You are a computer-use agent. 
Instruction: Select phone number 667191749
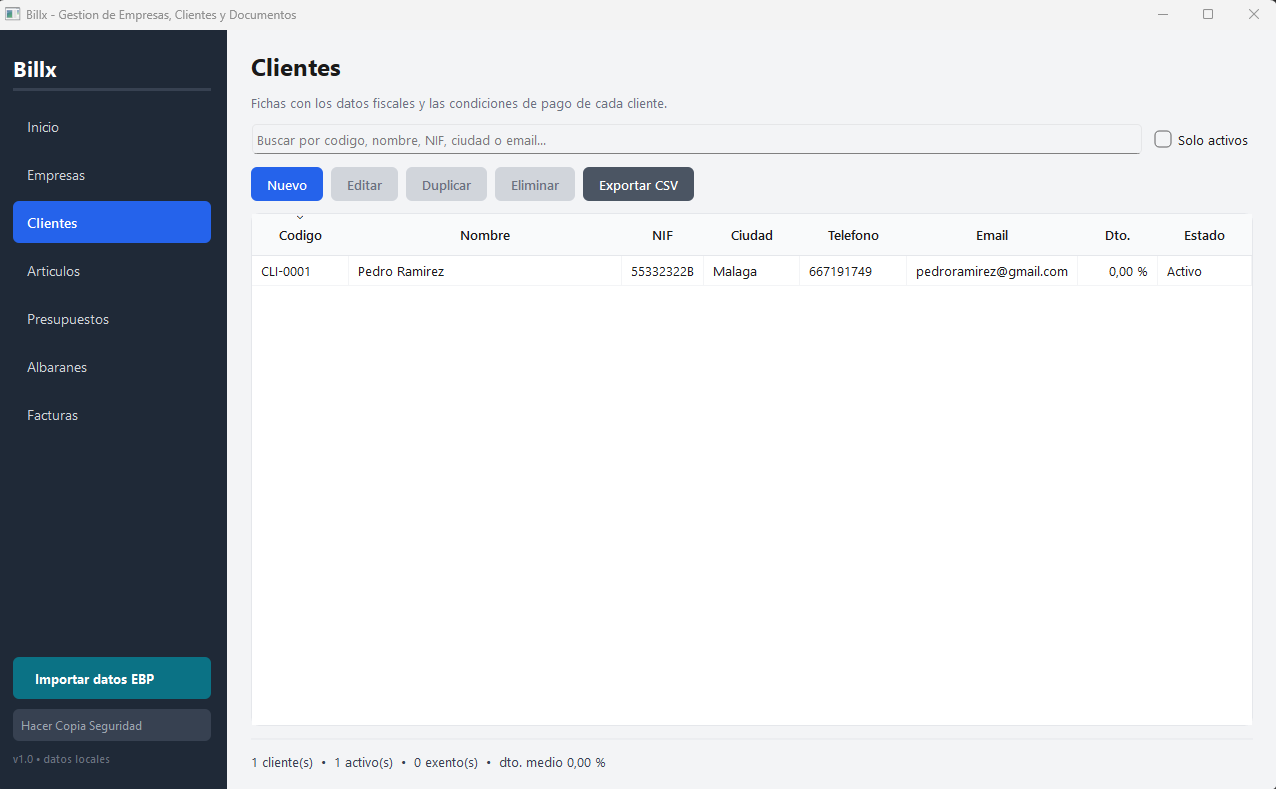(853, 271)
